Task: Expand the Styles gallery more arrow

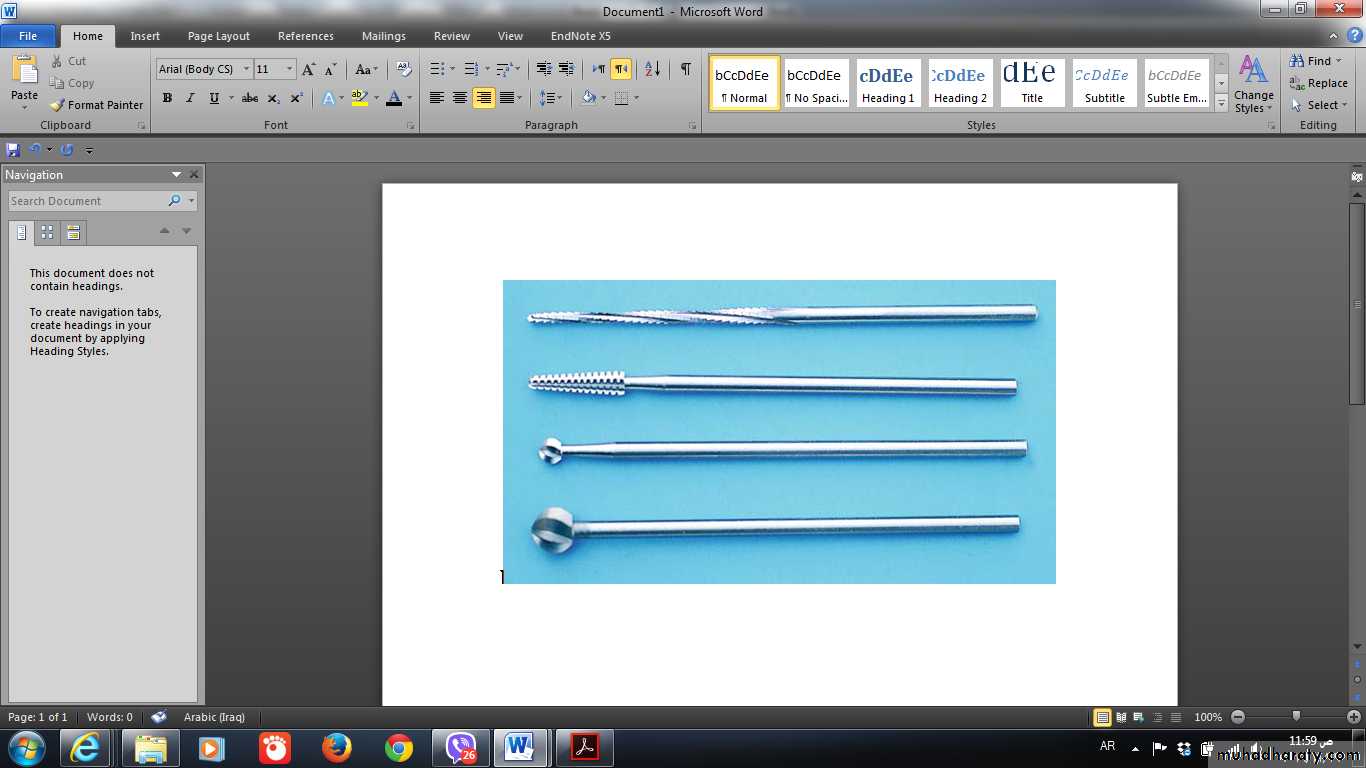Action: [1221, 102]
